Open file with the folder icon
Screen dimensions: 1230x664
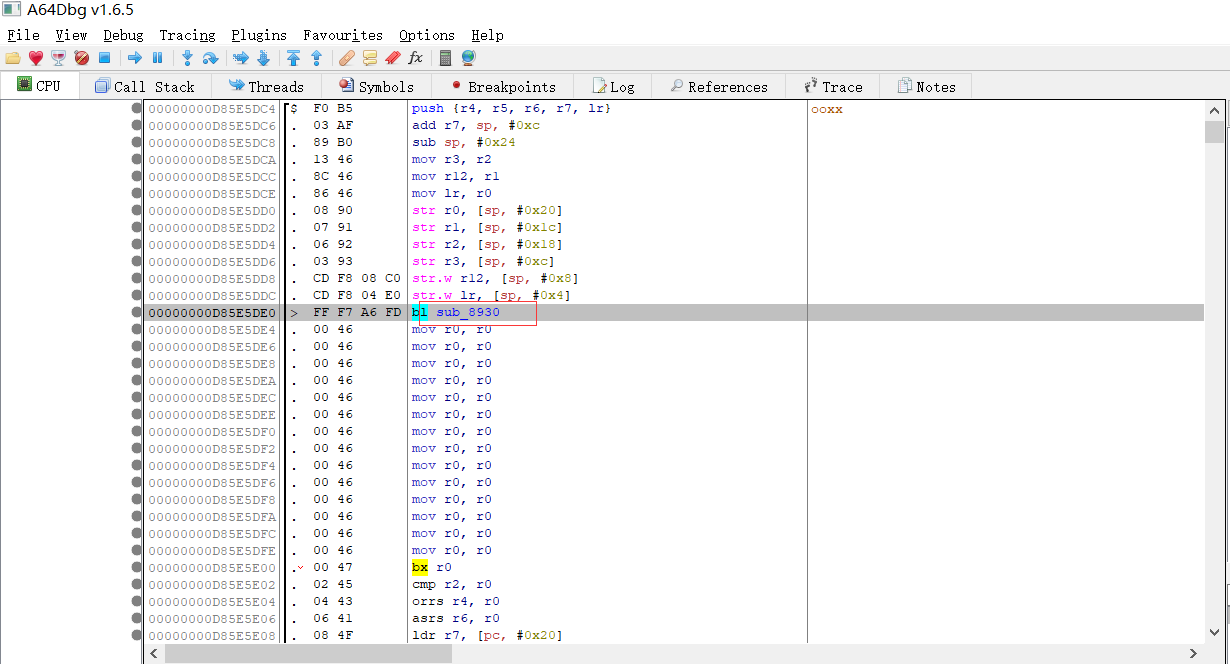click(13, 58)
